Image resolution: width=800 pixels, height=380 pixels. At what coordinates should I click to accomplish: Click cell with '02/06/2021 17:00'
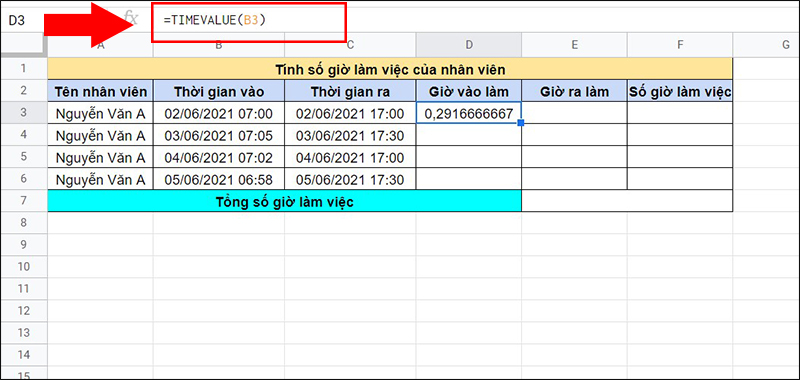point(351,113)
